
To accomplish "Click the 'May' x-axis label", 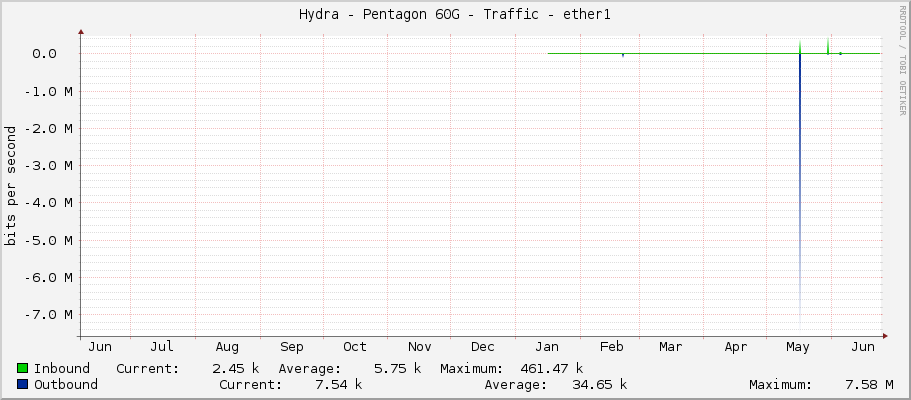I will 798,347.
